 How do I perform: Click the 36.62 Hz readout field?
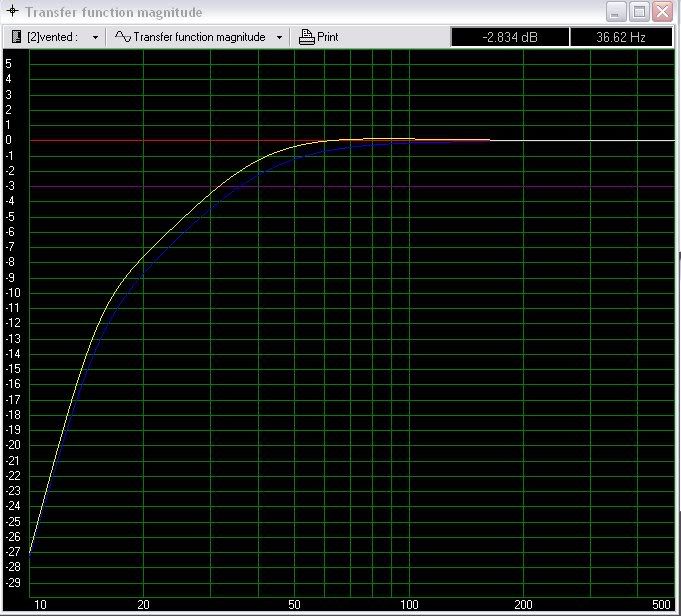[x=621, y=37]
